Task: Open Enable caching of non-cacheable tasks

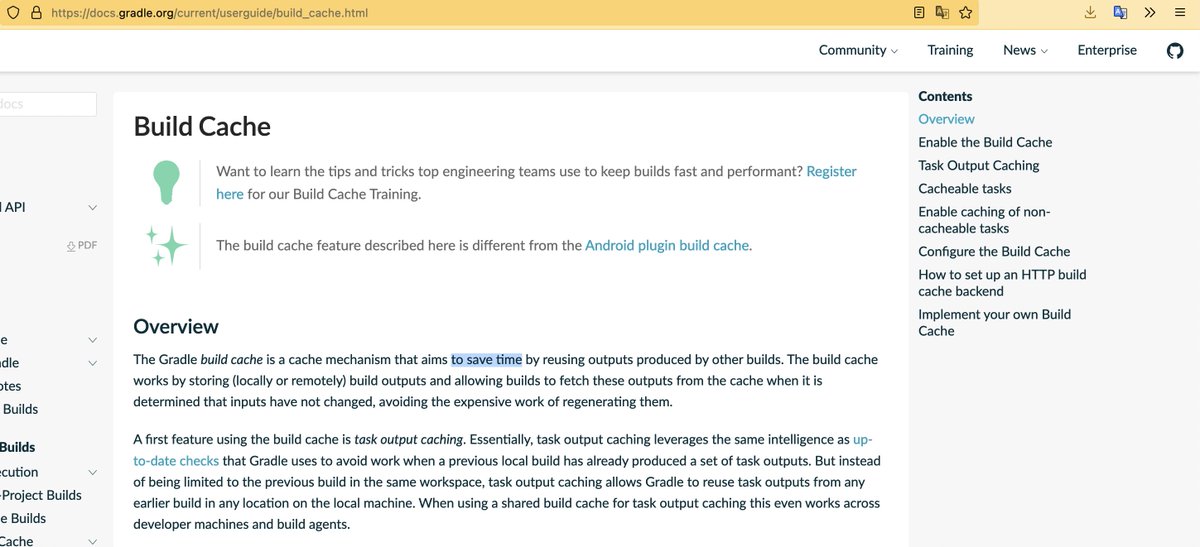Action: pos(984,220)
